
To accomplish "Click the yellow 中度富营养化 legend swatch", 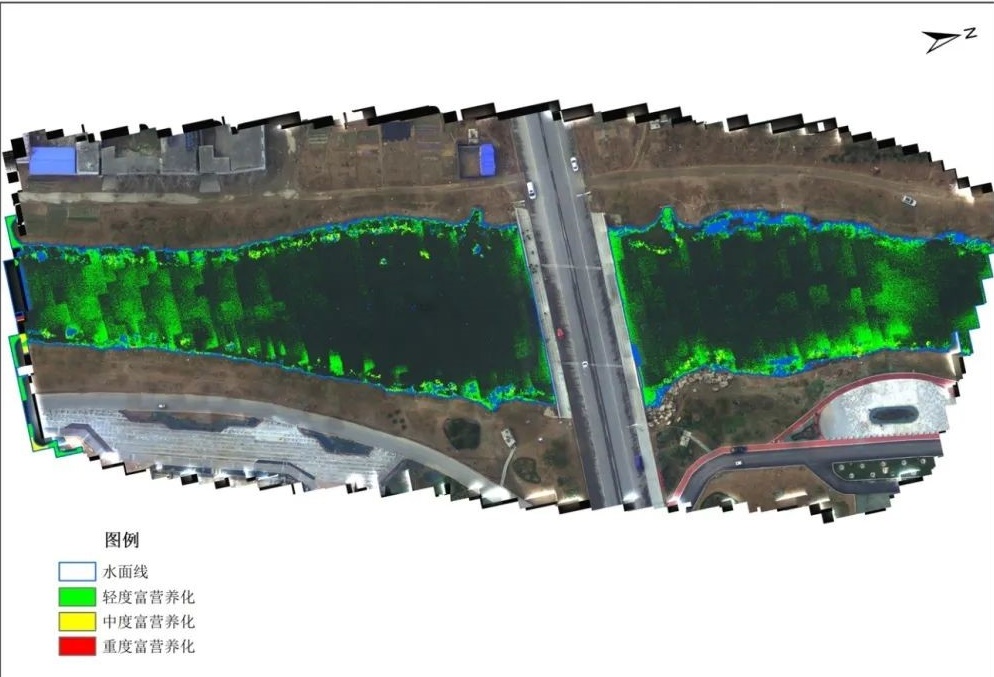I will [x=77, y=621].
